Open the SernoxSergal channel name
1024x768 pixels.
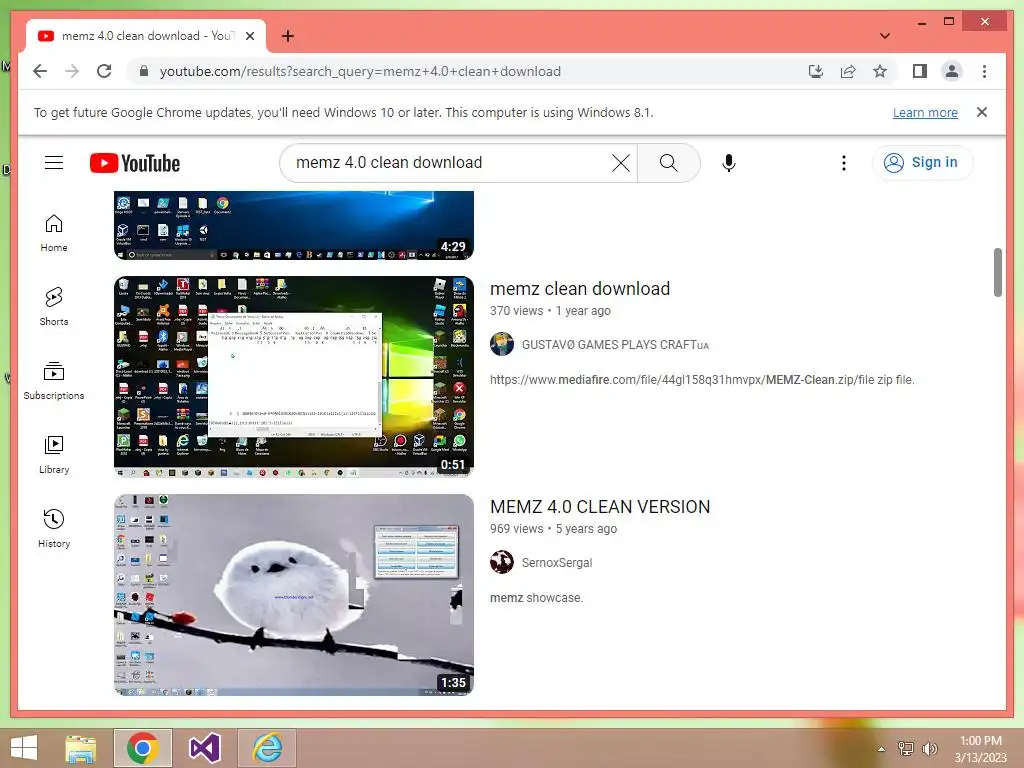click(557, 563)
